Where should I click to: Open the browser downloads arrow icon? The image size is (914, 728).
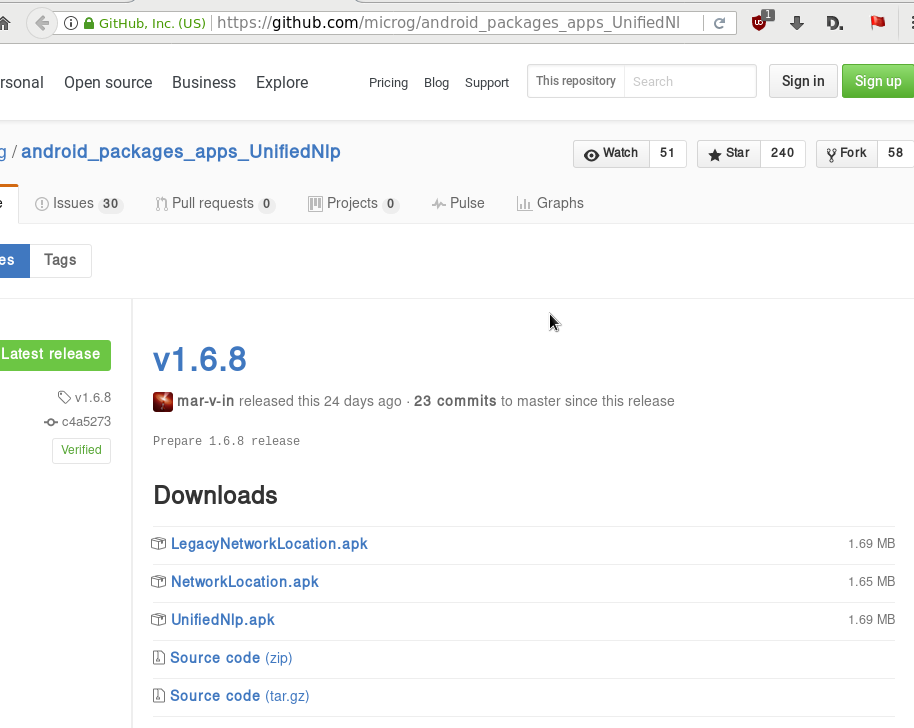coord(797,23)
